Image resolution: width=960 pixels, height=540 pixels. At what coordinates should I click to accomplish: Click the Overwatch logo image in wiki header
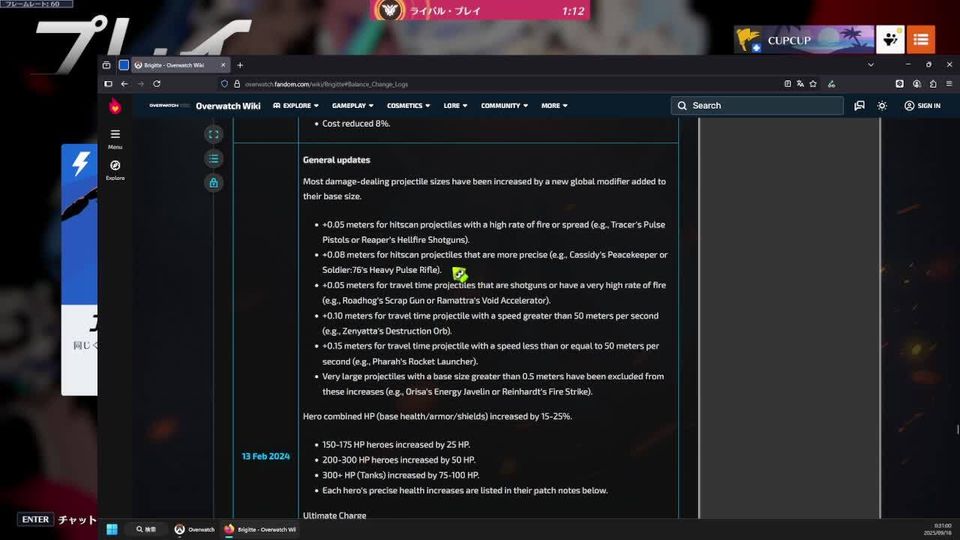(x=168, y=105)
